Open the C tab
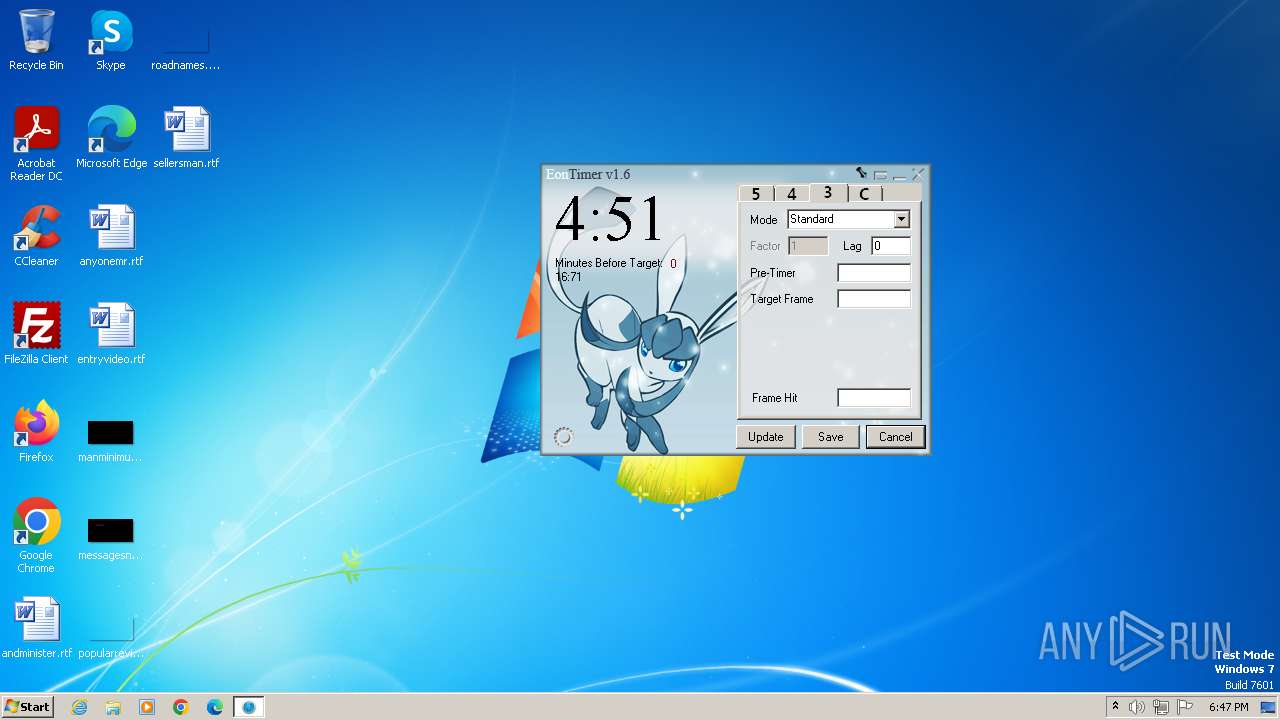1280x720 pixels. 864,194
